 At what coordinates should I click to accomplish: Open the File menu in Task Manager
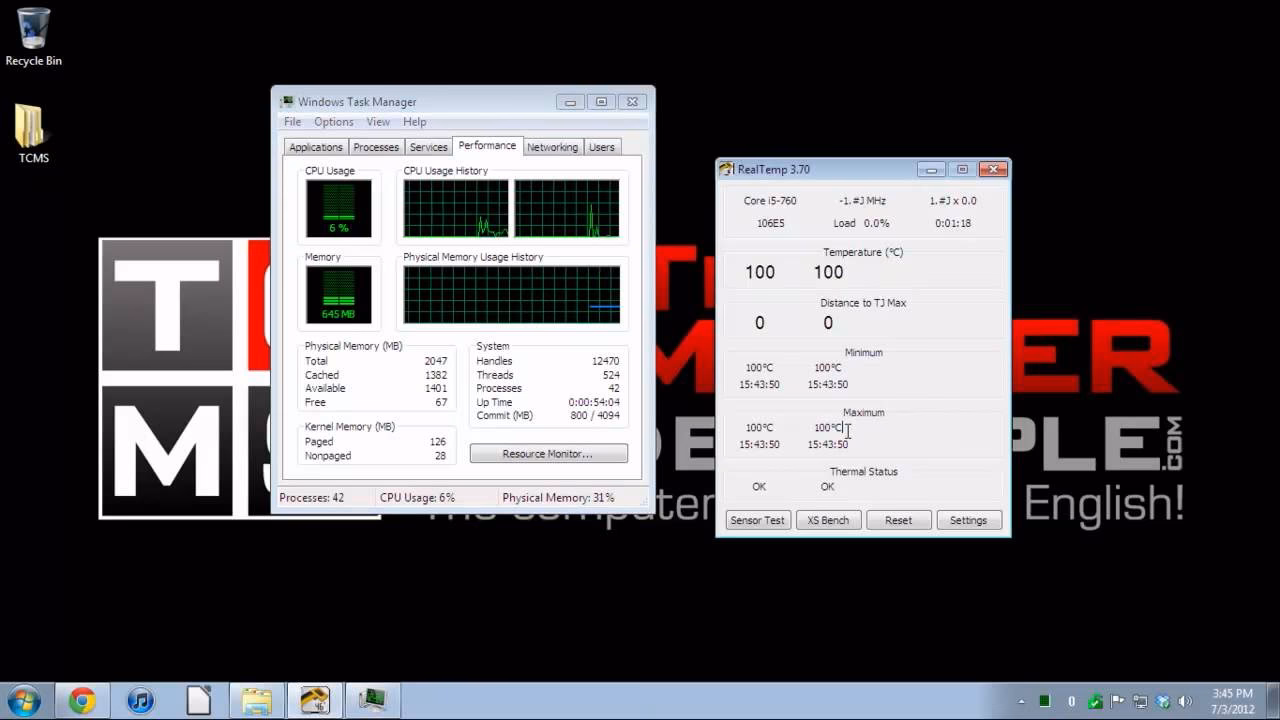click(x=292, y=122)
